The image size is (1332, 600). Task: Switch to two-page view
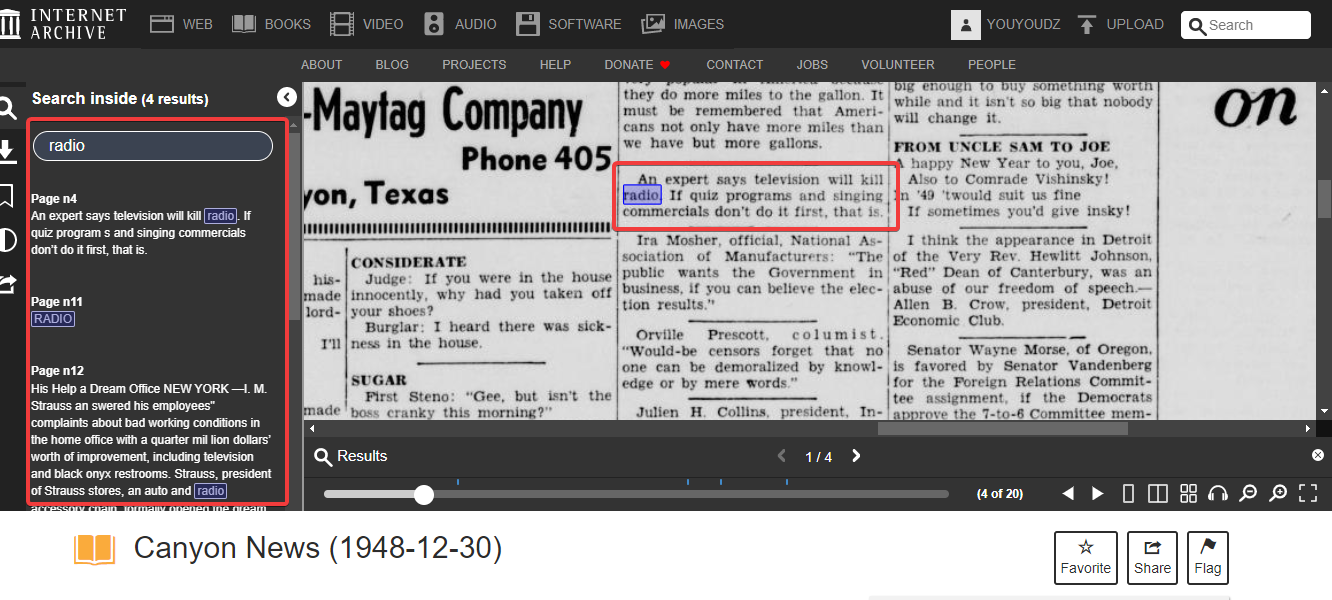(x=1158, y=493)
